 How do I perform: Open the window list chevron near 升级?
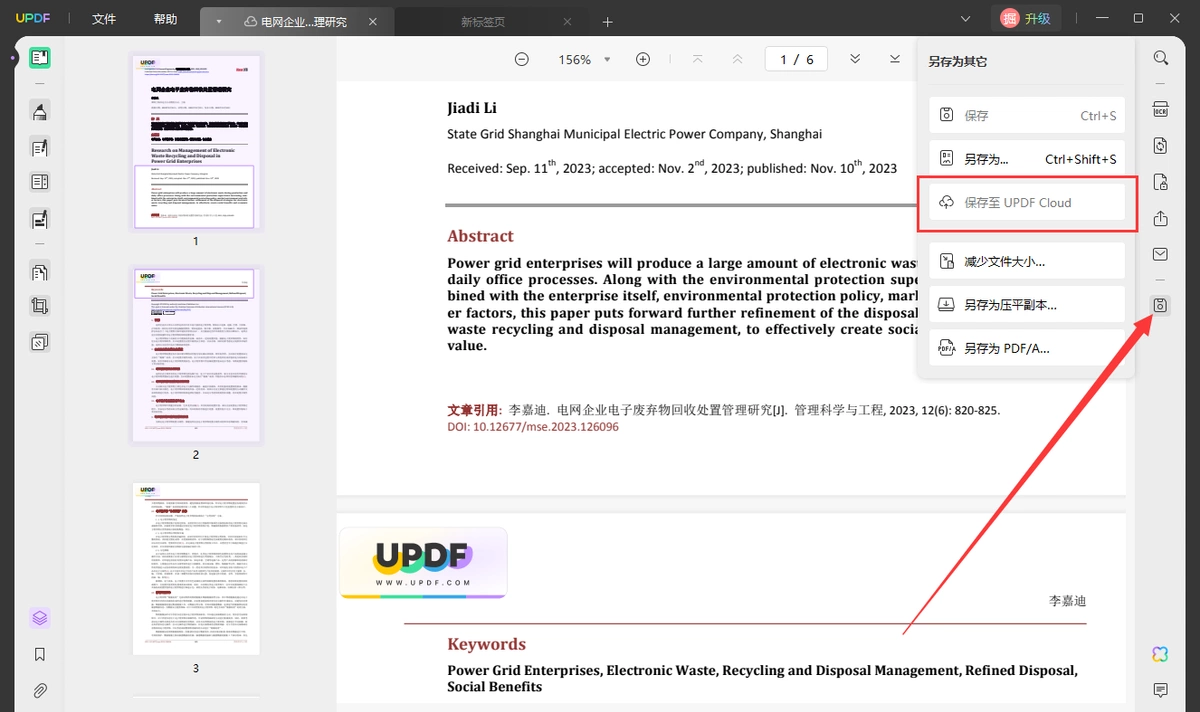click(x=966, y=19)
